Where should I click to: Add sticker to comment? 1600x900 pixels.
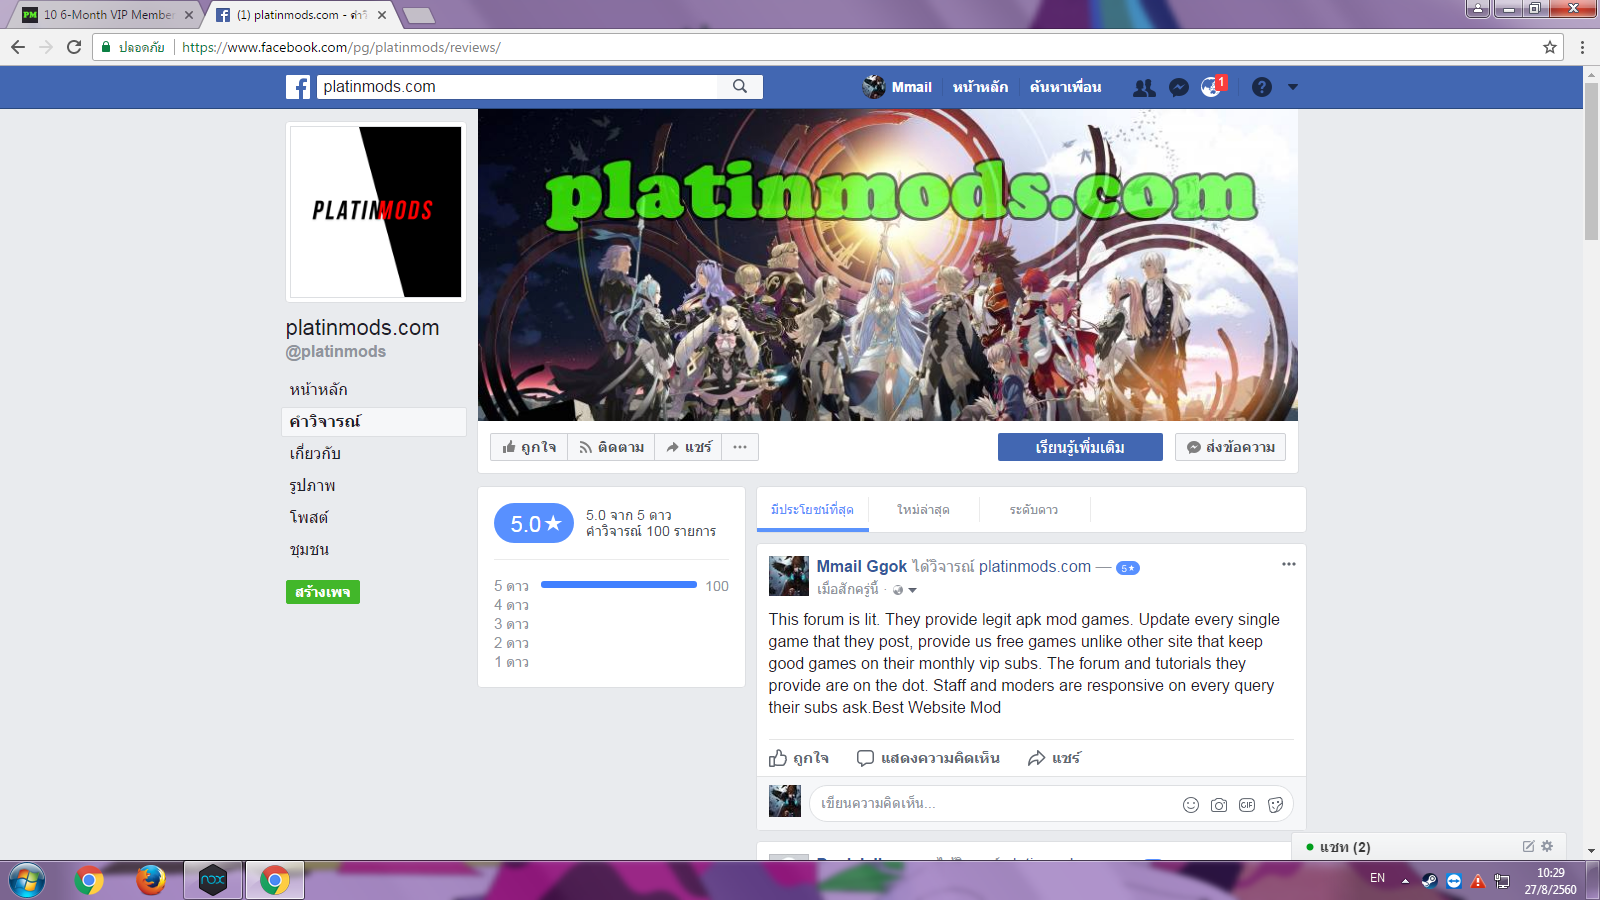(1275, 805)
